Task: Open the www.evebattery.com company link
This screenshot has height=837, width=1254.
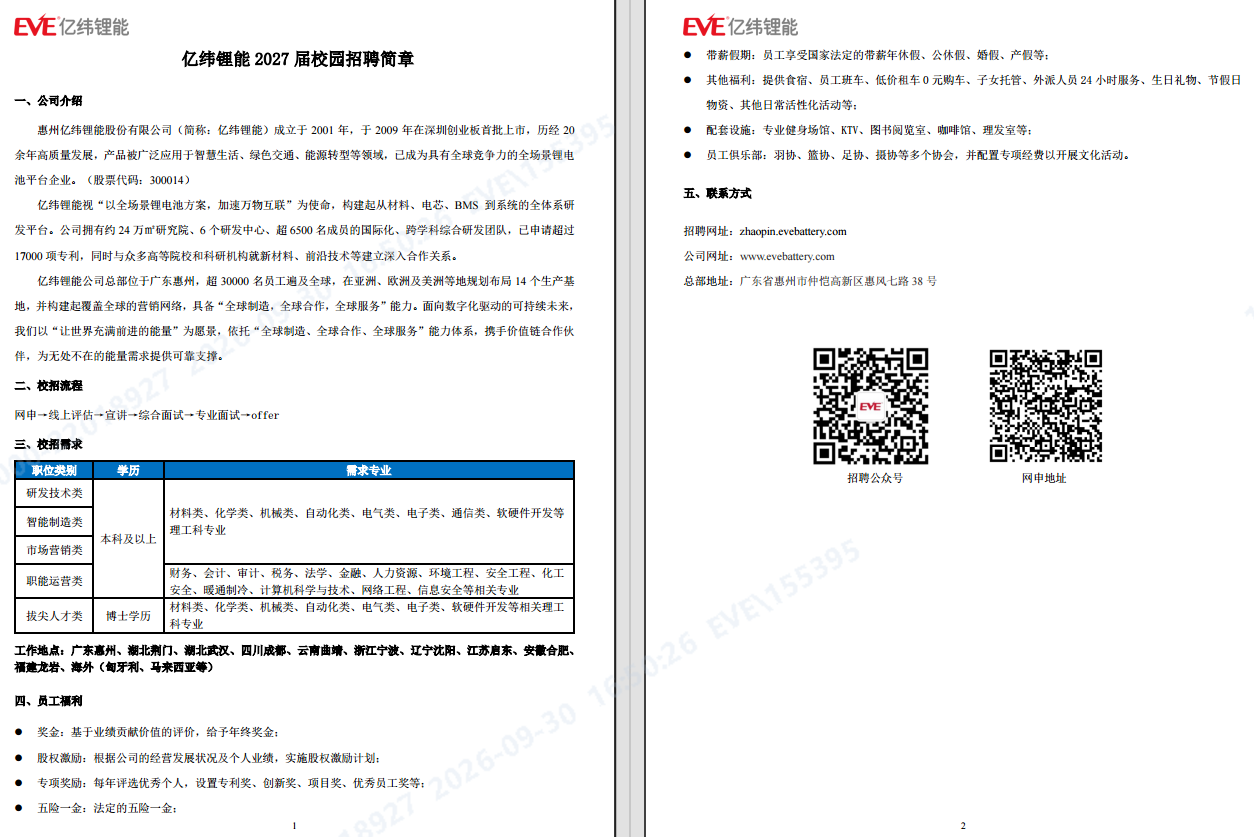Action: coord(787,257)
